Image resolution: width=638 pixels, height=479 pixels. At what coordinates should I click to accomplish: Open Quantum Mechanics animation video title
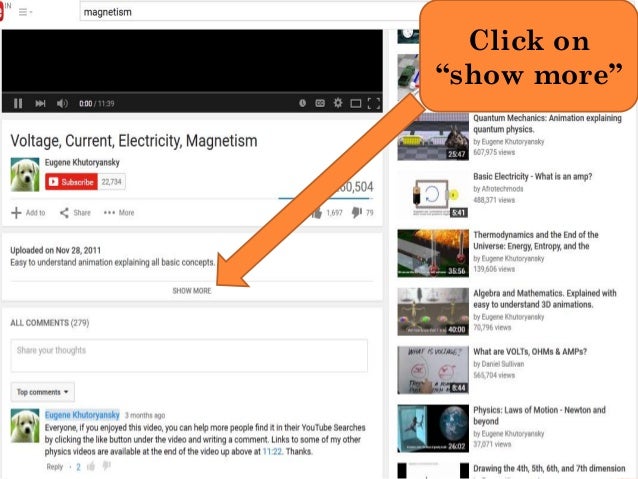click(547, 123)
